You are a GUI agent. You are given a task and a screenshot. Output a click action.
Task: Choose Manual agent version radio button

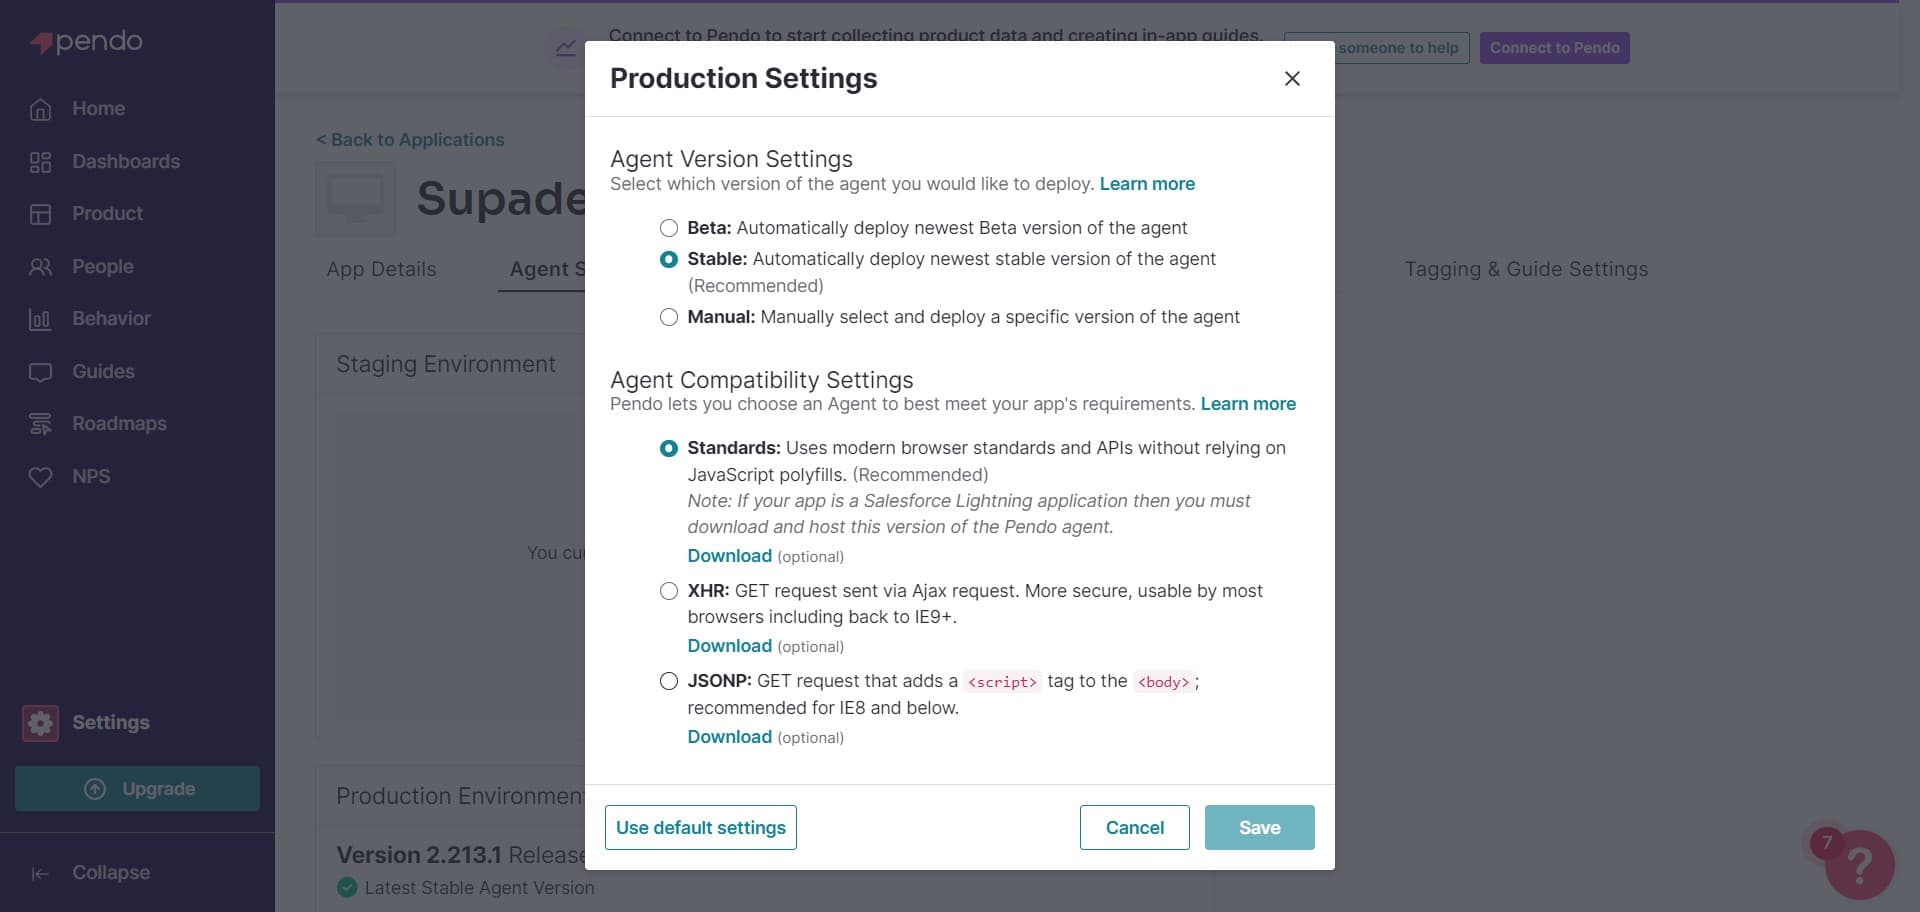tap(669, 317)
